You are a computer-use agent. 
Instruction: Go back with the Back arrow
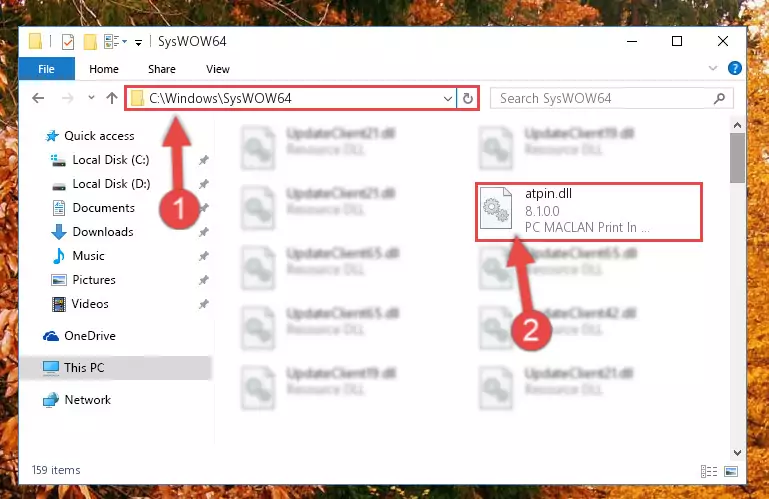tap(38, 98)
